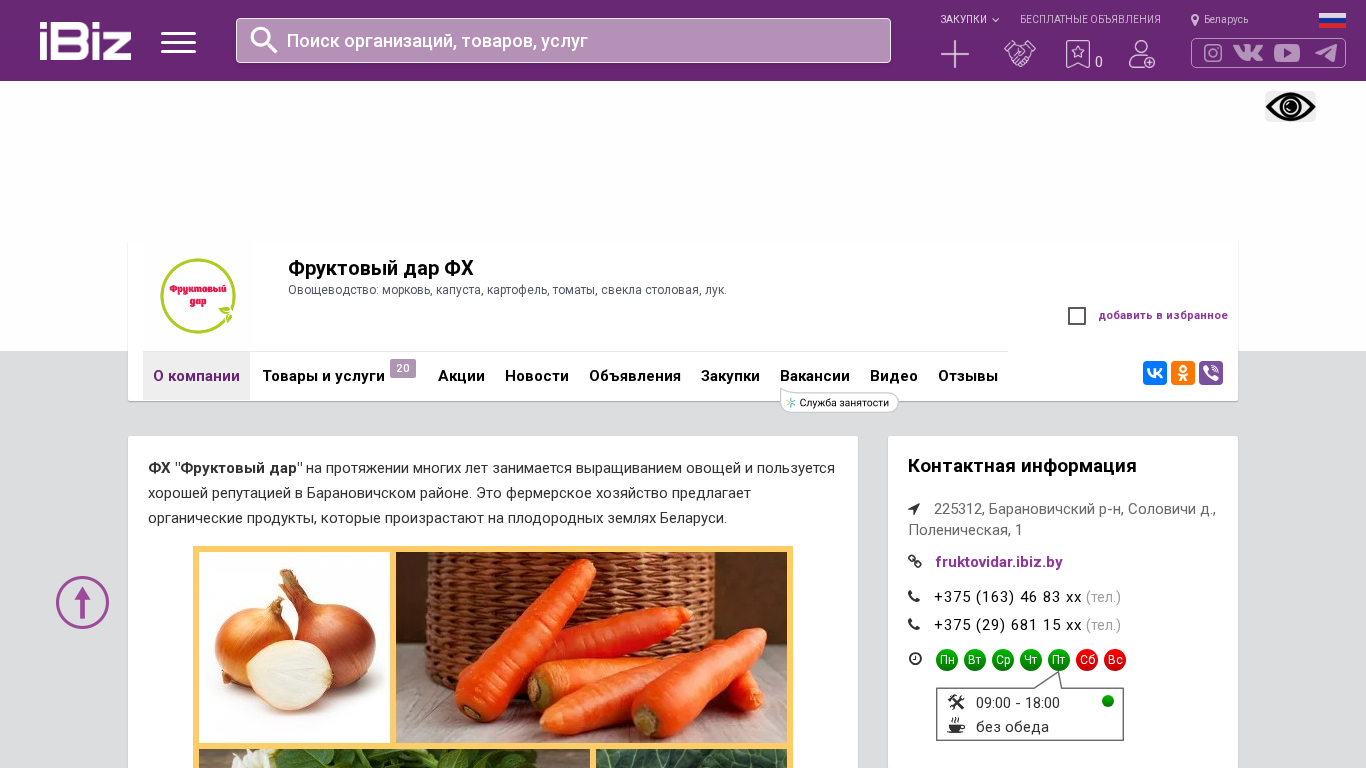Open the YouTube channel icon
Image resolution: width=1366 pixels, height=768 pixels.
tap(1287, 53)
